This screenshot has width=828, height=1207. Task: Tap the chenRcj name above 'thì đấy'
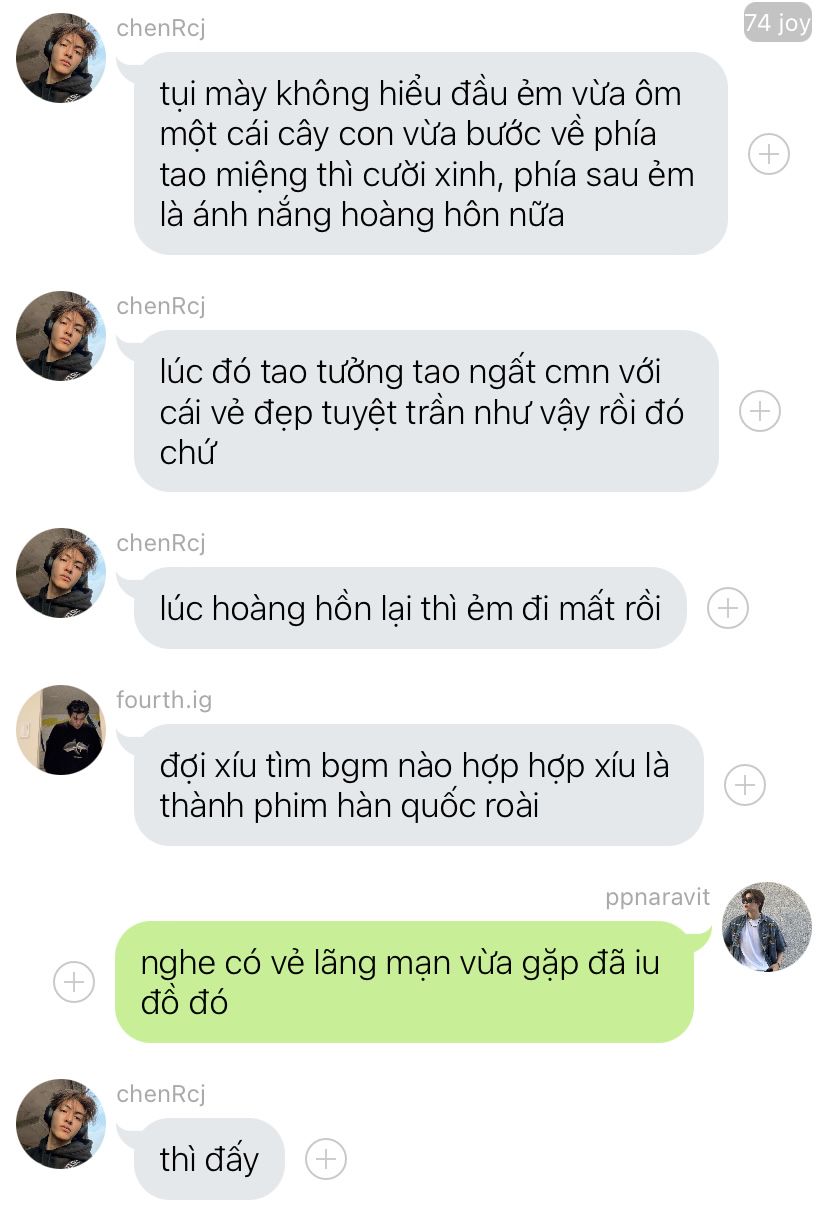[x=161, y=1094]
